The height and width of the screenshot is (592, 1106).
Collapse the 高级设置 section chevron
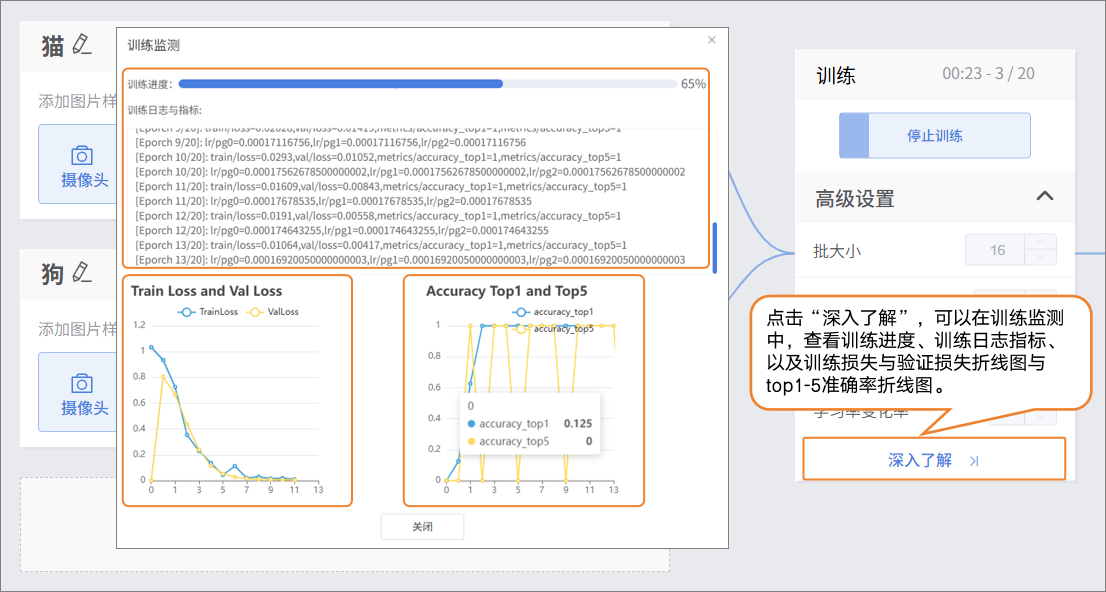click(1045, 197)
